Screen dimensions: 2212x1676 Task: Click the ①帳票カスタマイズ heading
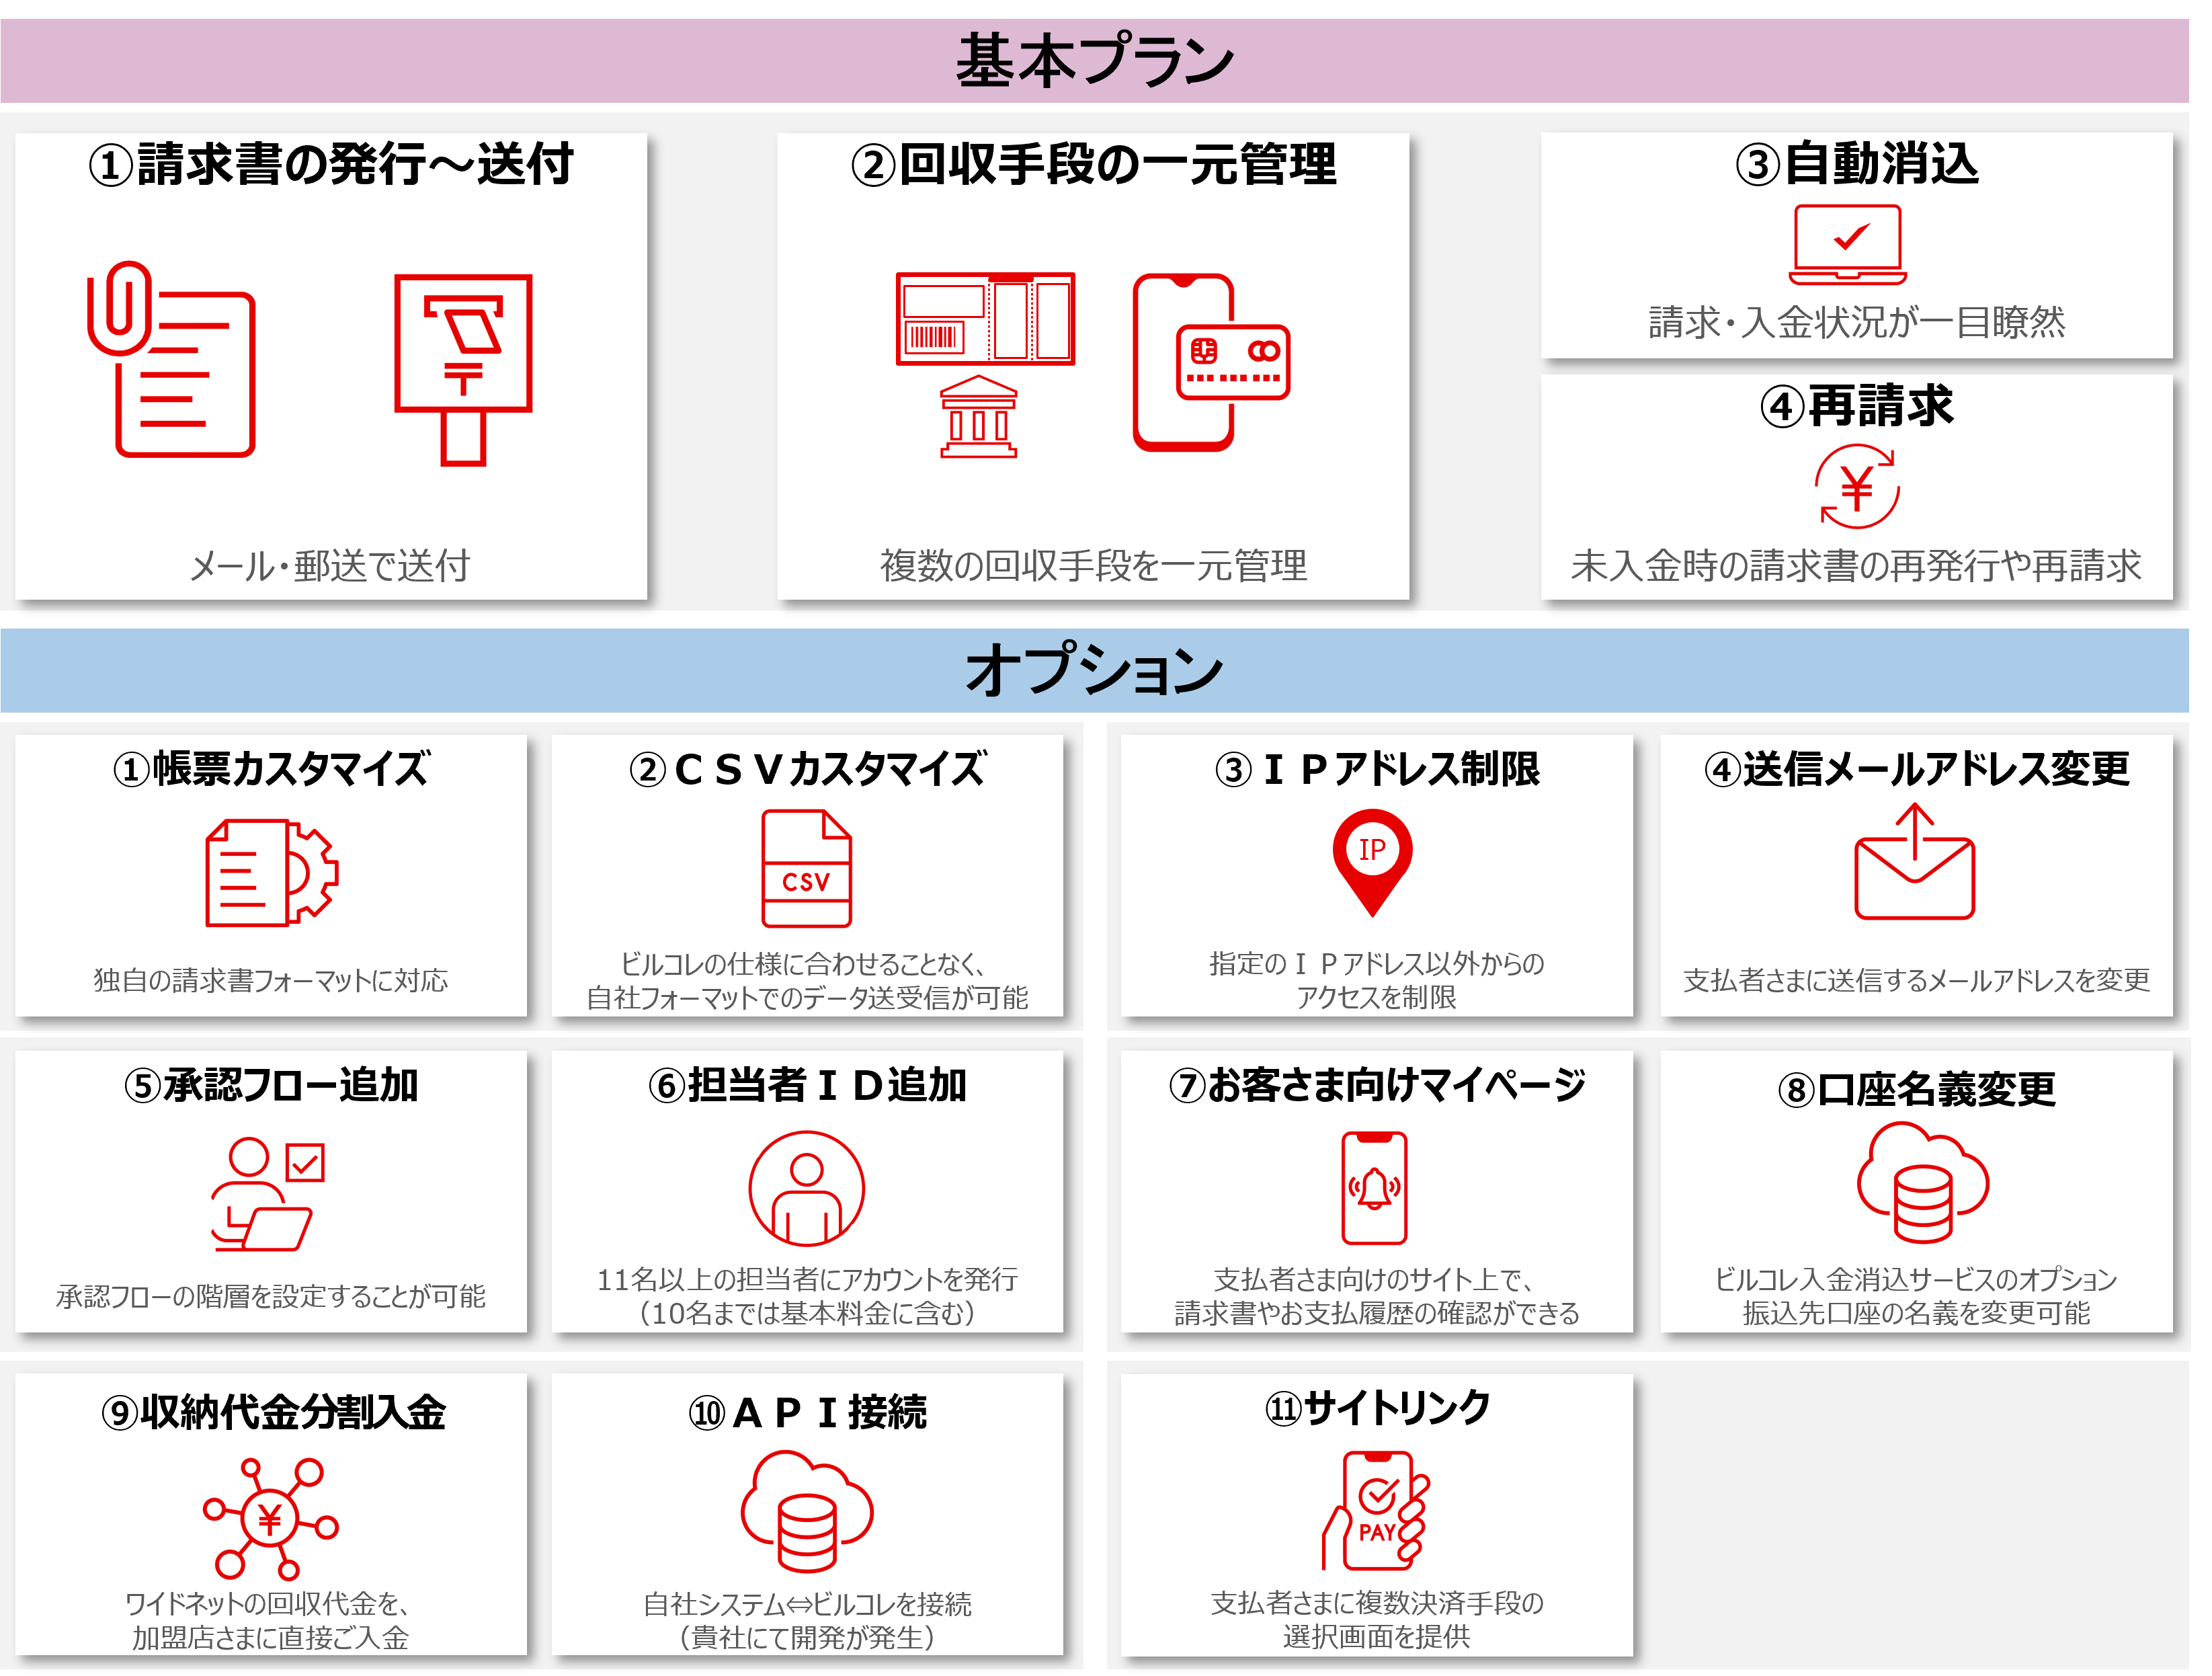(x=270, y=768)
